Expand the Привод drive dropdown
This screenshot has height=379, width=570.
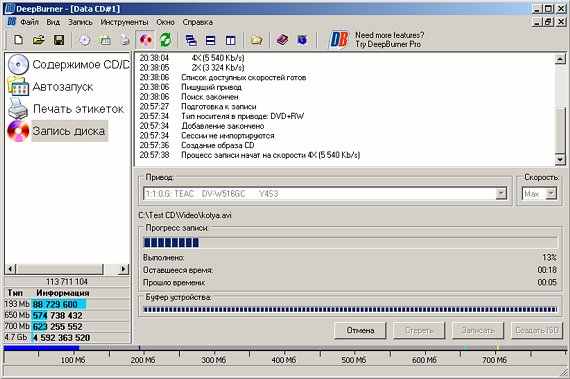pos(501,194)
